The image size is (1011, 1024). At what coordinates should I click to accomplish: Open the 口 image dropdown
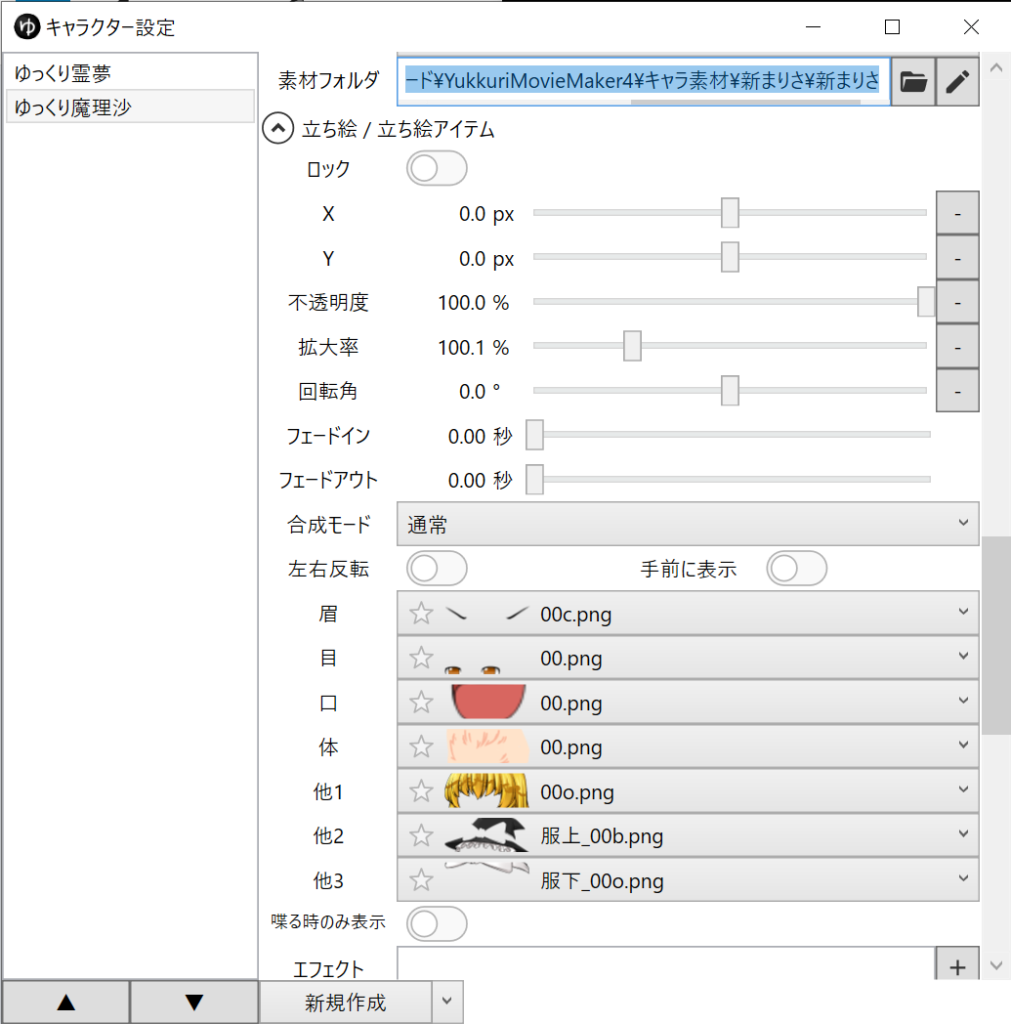(688, 702)
